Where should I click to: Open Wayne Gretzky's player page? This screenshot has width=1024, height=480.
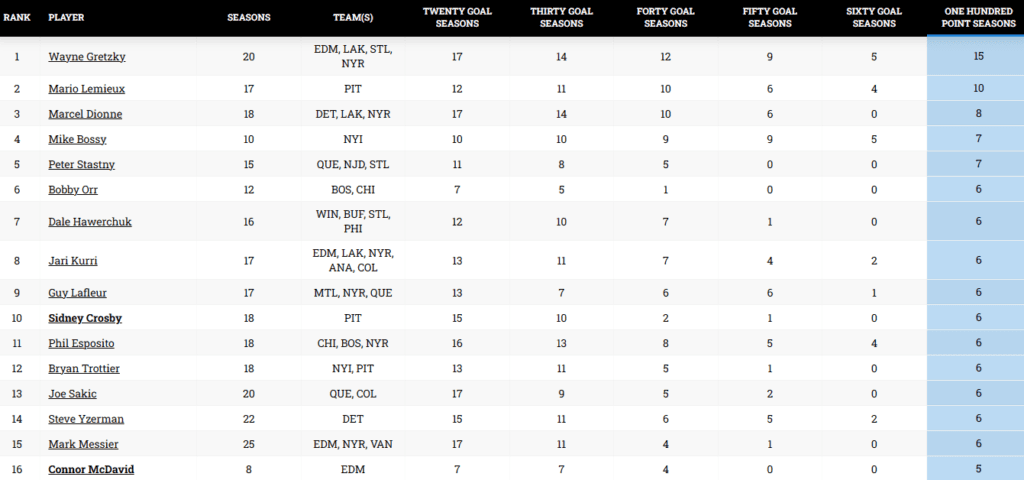tap(87, 57)
